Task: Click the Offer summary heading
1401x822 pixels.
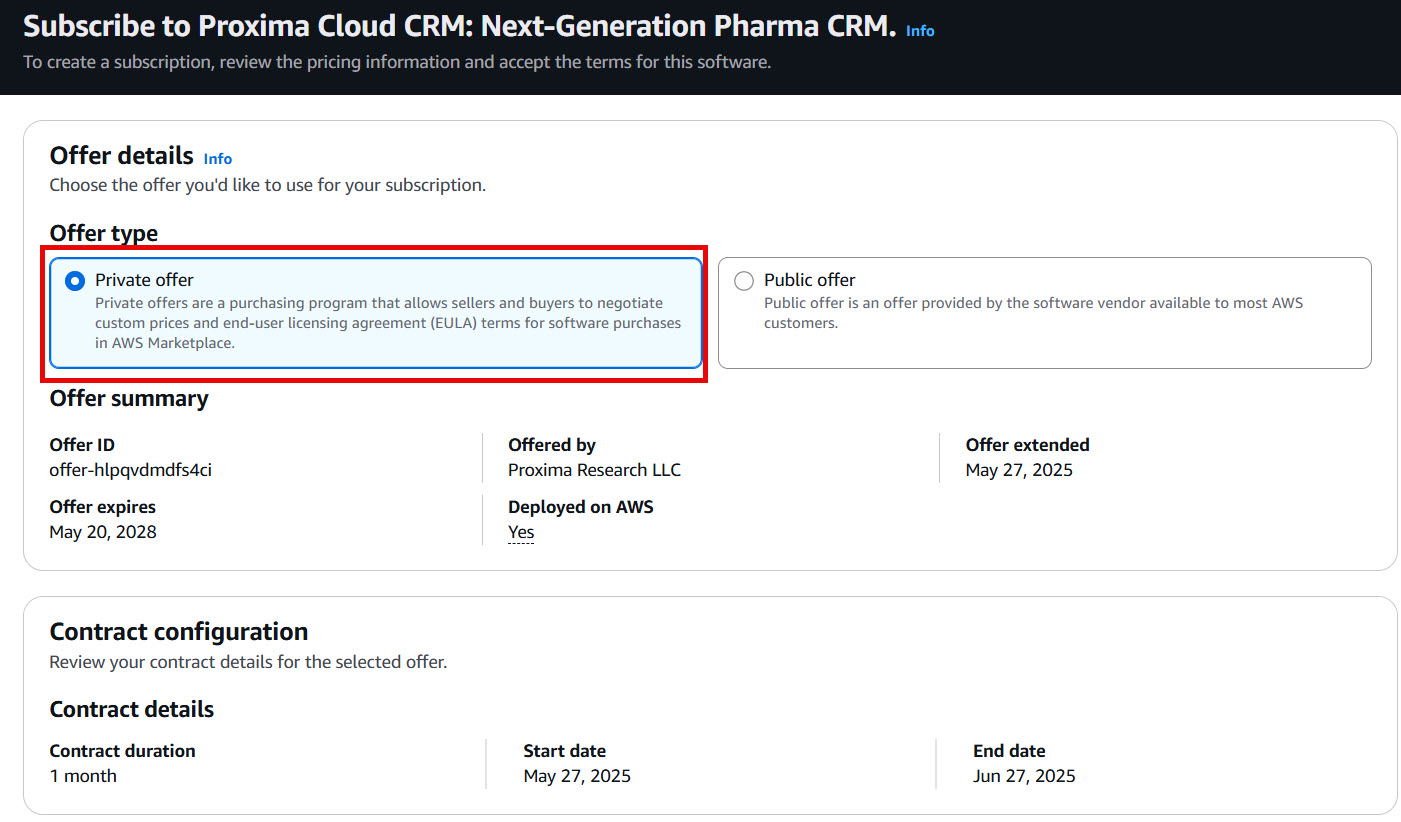Action: pos(129,398)
